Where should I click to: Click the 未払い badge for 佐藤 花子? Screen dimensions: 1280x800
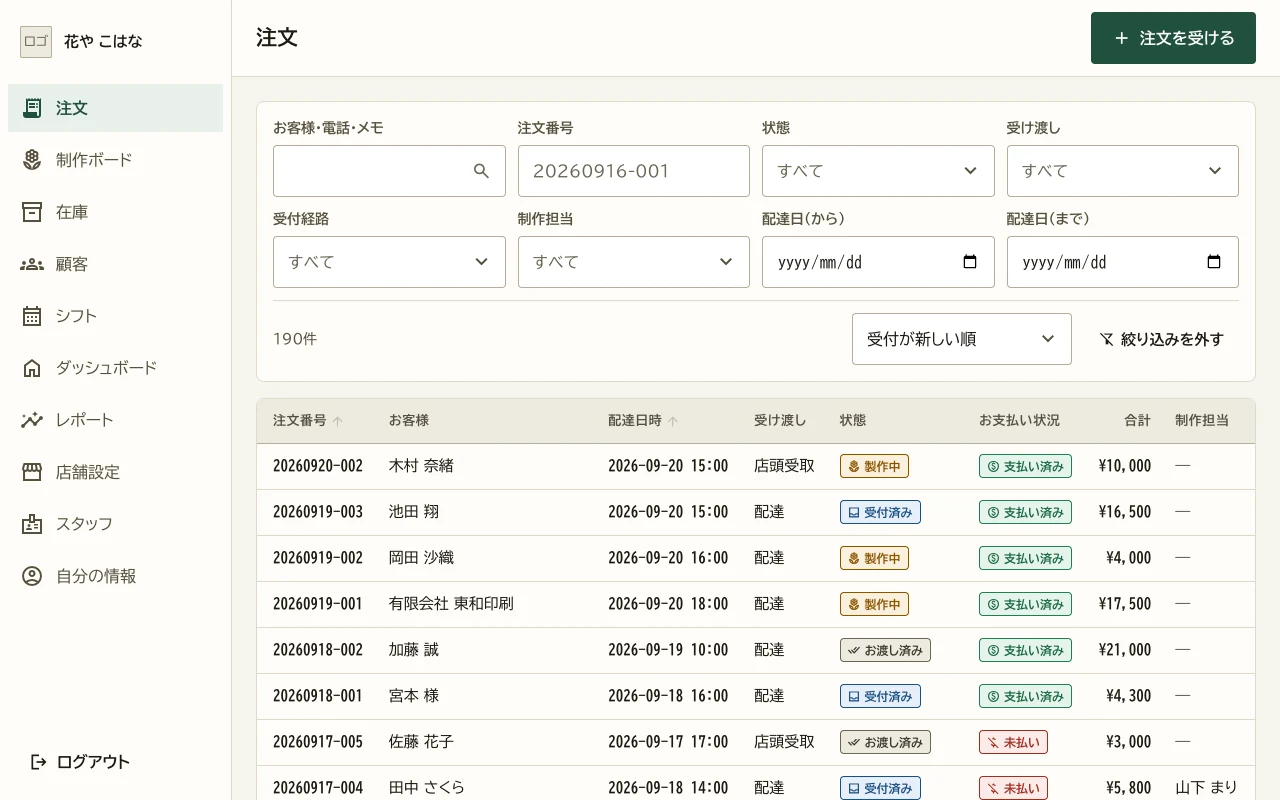1013,742
